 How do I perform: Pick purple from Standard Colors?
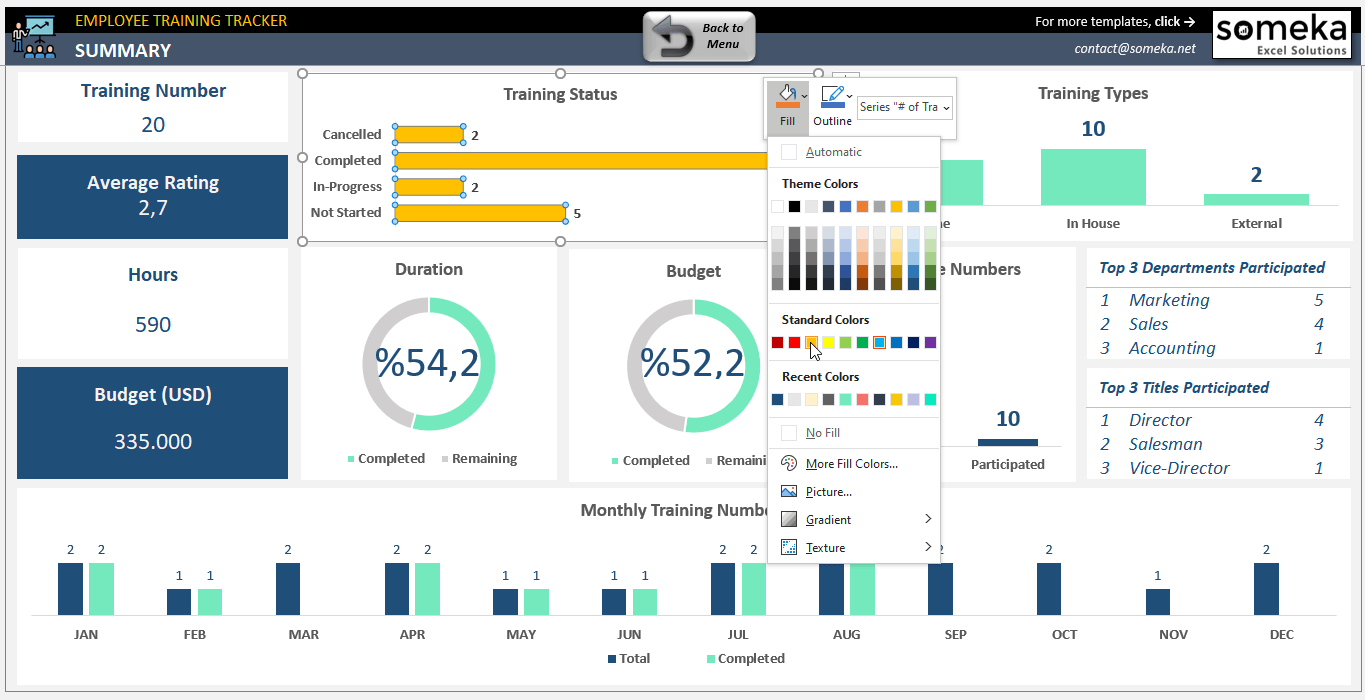click(x=930, y=343)
